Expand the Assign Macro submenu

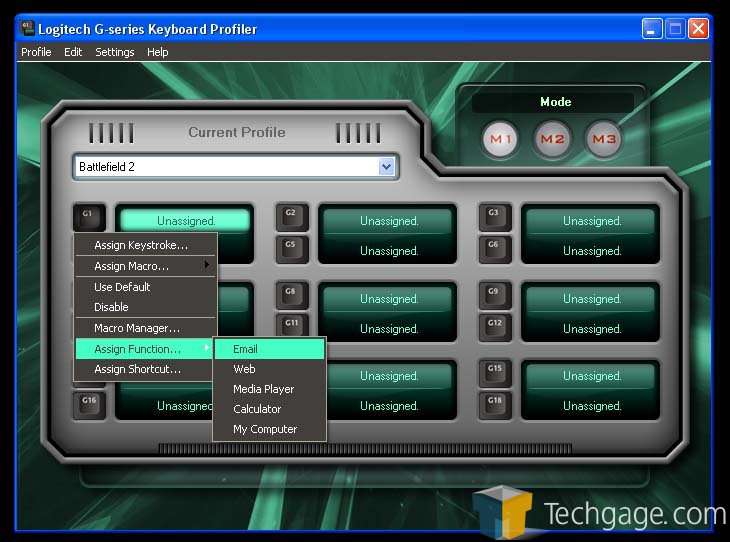[x=146, y=266]
